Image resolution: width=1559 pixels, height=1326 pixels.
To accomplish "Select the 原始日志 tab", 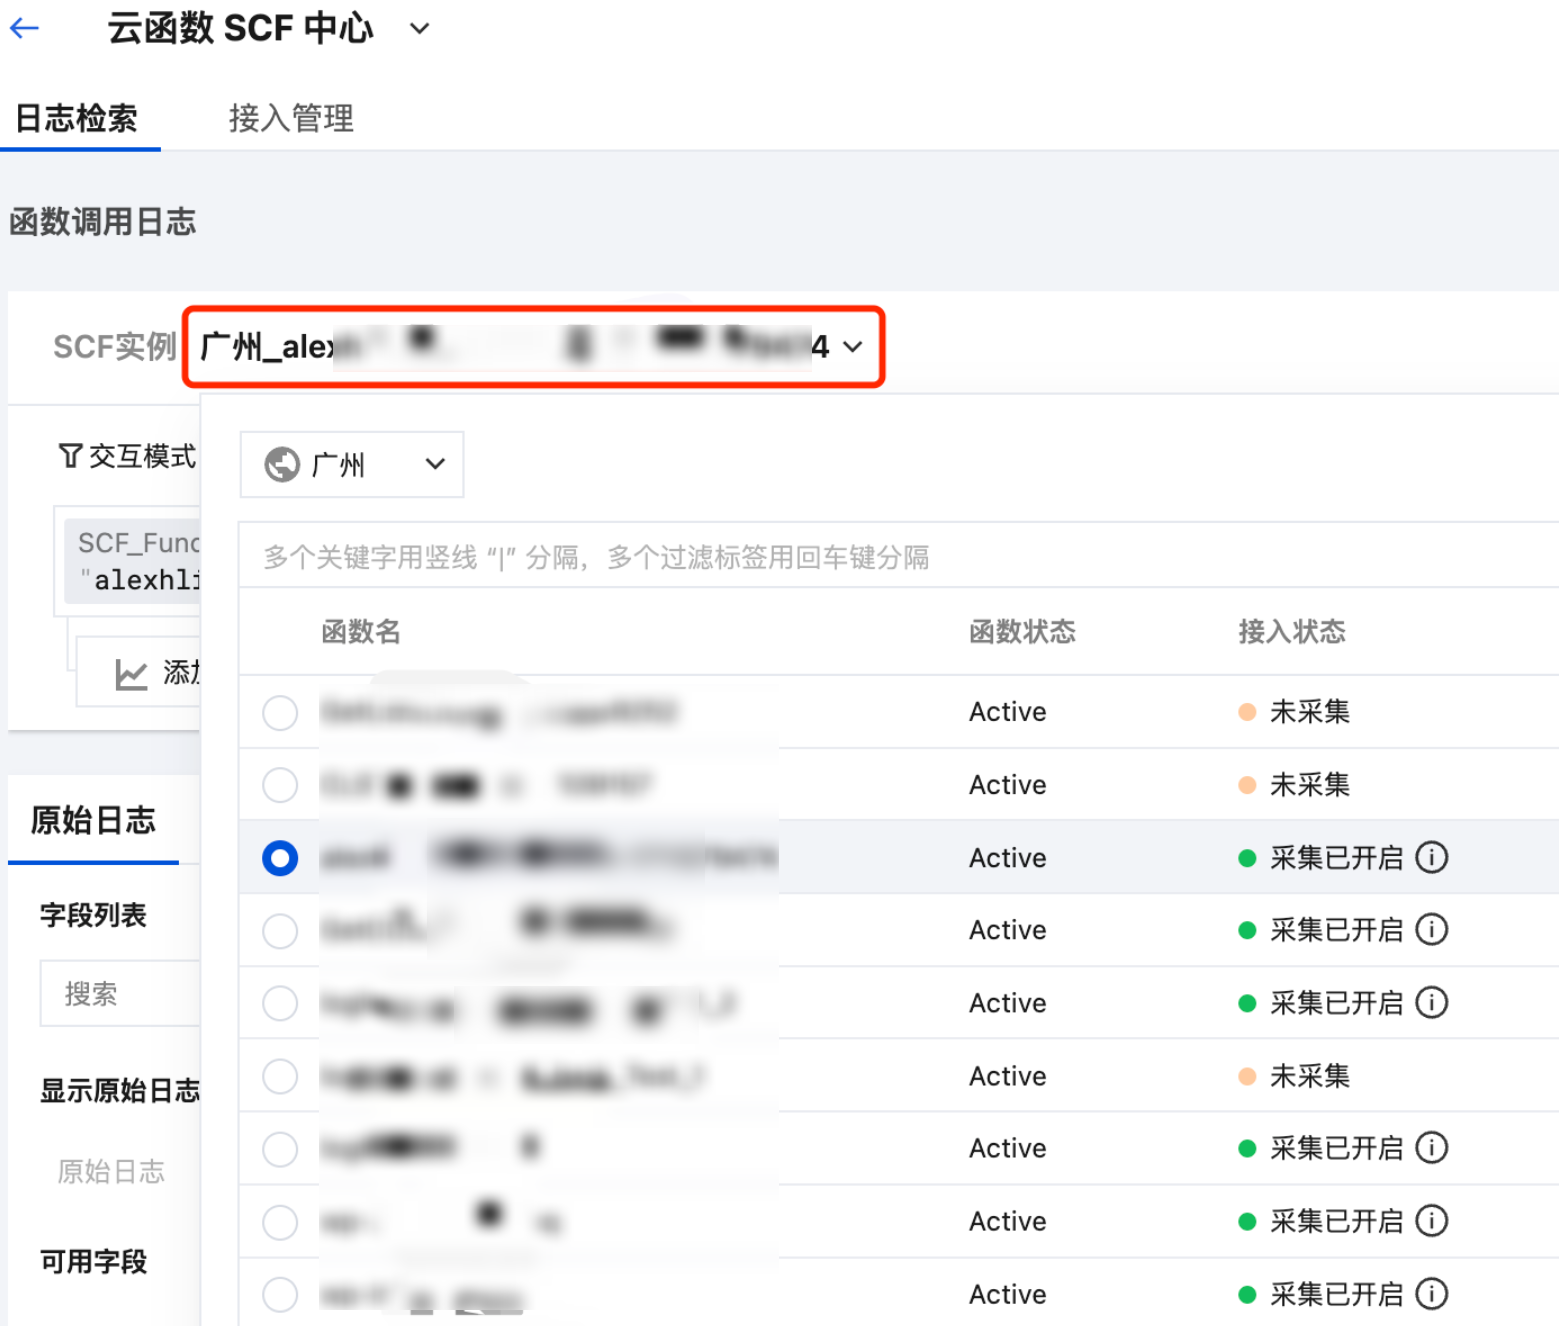I will pyautogui.click(x=93, y=821).
